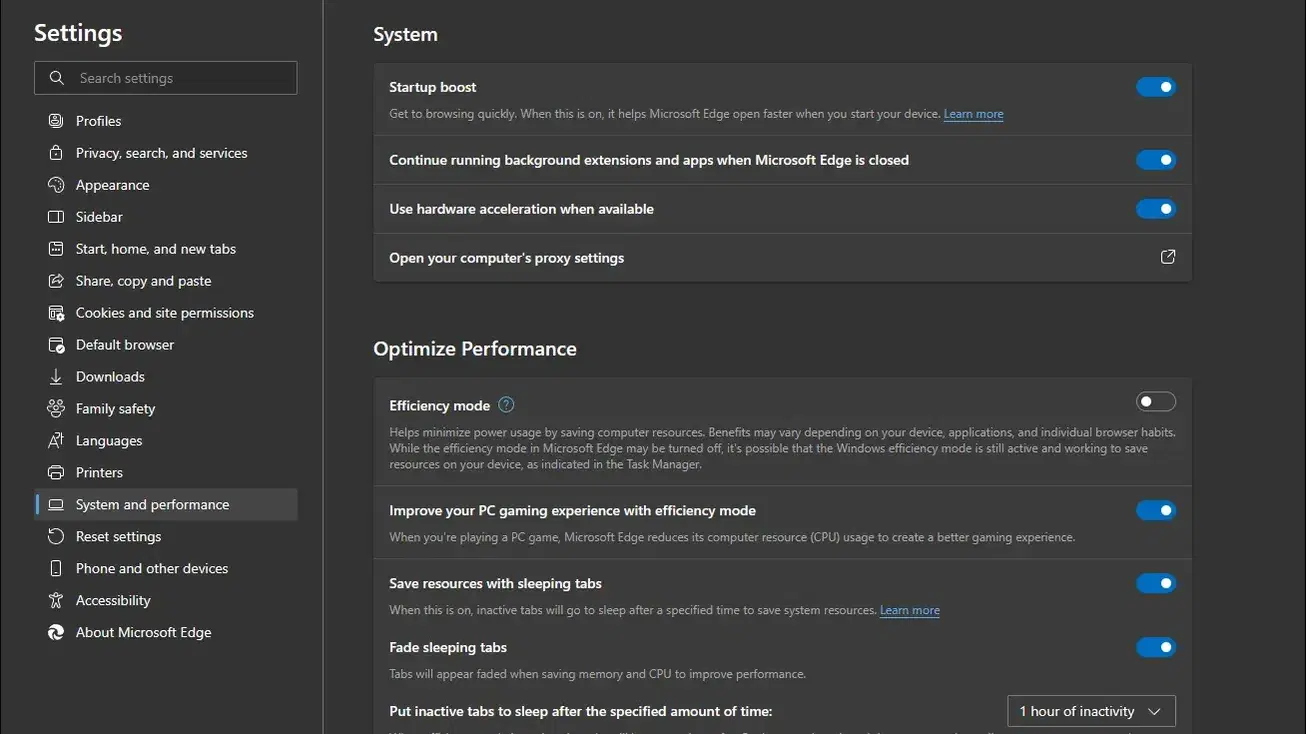
Task: Click the Cookies and site permissions icon
Action: (56, 313)
